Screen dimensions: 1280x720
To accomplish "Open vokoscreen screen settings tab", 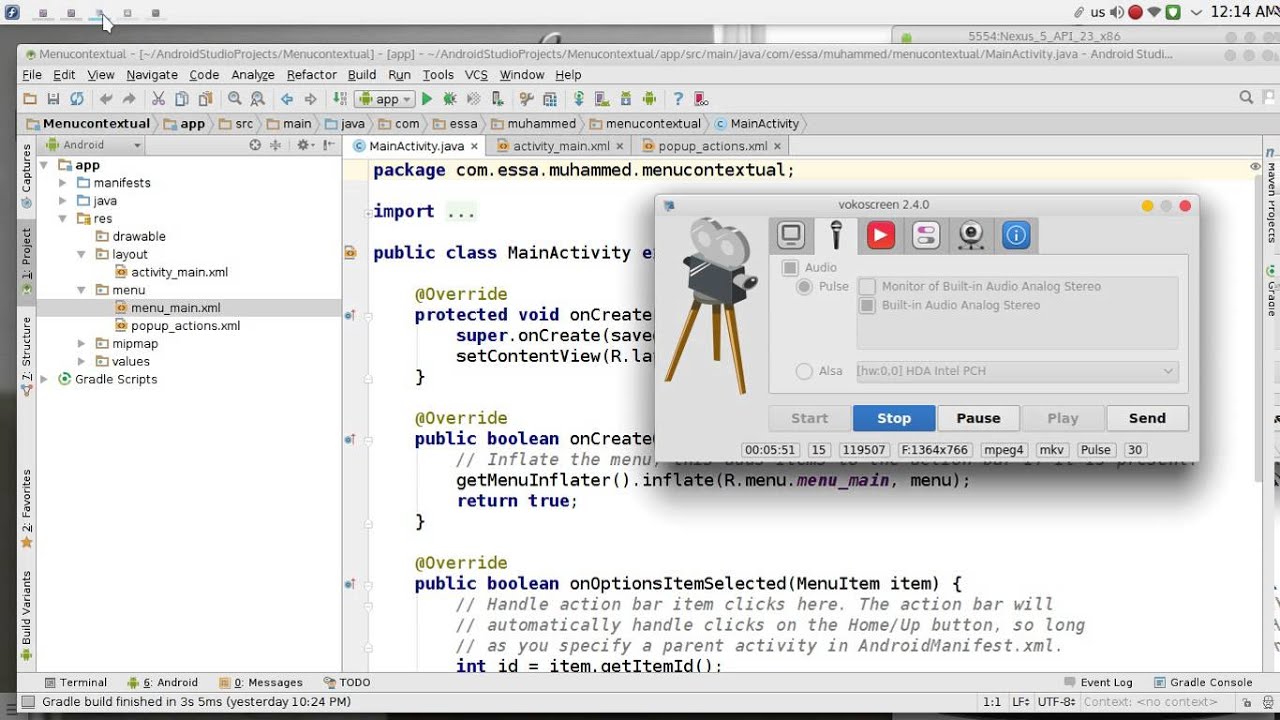I will point(791,235).
